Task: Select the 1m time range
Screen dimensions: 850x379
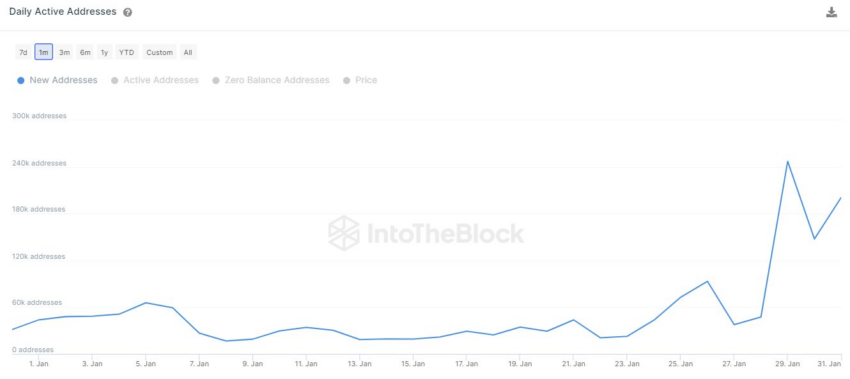Action: click(x=43, y=53)
